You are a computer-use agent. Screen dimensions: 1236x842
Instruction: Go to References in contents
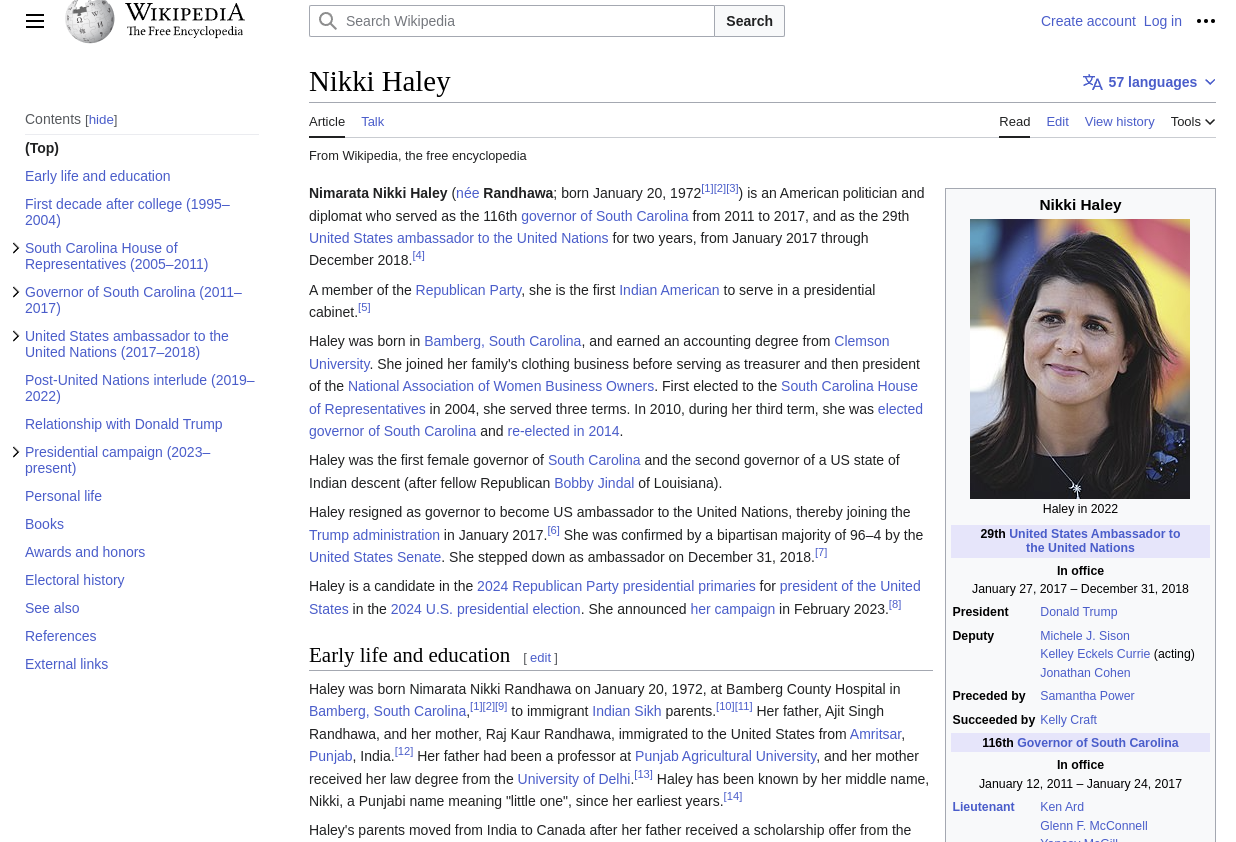(61, 636)
